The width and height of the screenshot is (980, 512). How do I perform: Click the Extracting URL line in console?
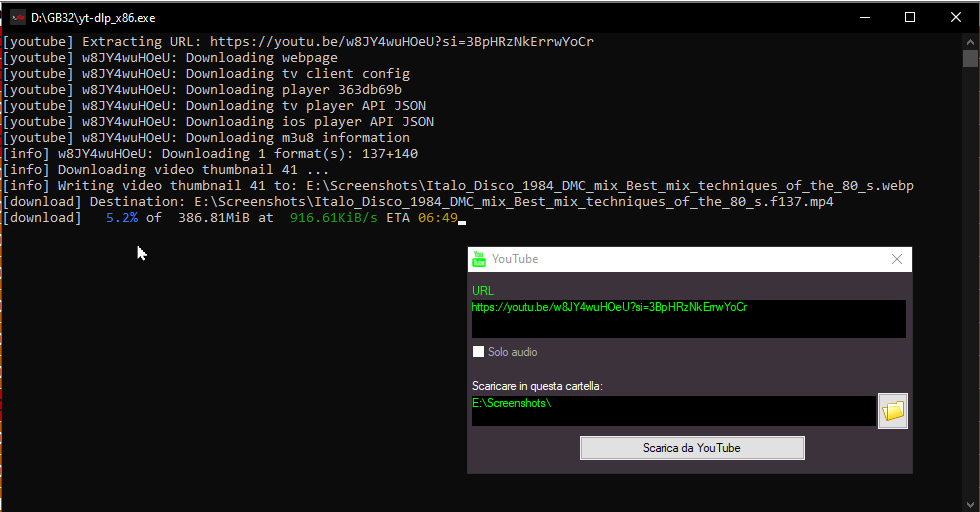(x=298, y=42)
